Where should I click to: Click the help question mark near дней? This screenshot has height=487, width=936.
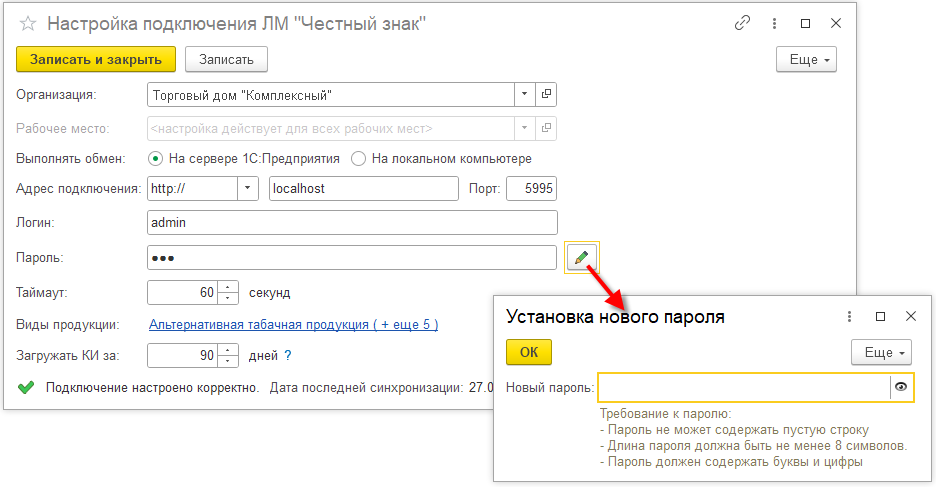point(288,355)
